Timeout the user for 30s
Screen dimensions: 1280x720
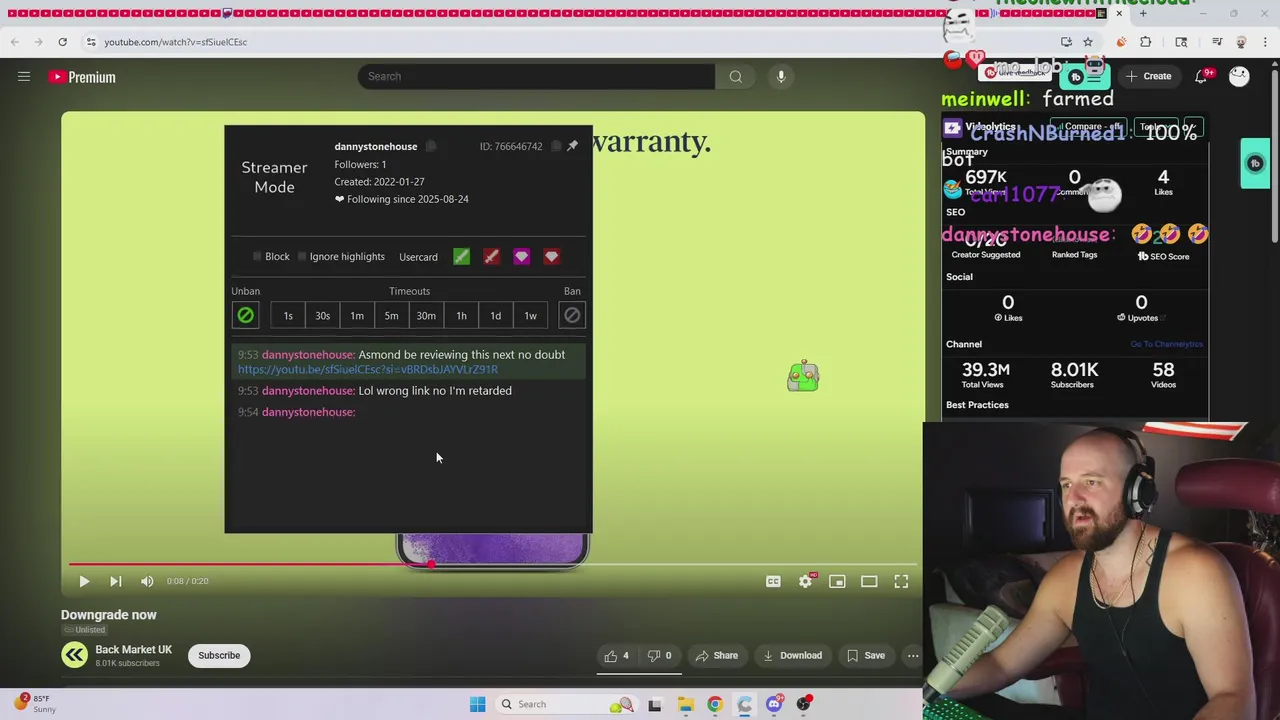point(322,316)
